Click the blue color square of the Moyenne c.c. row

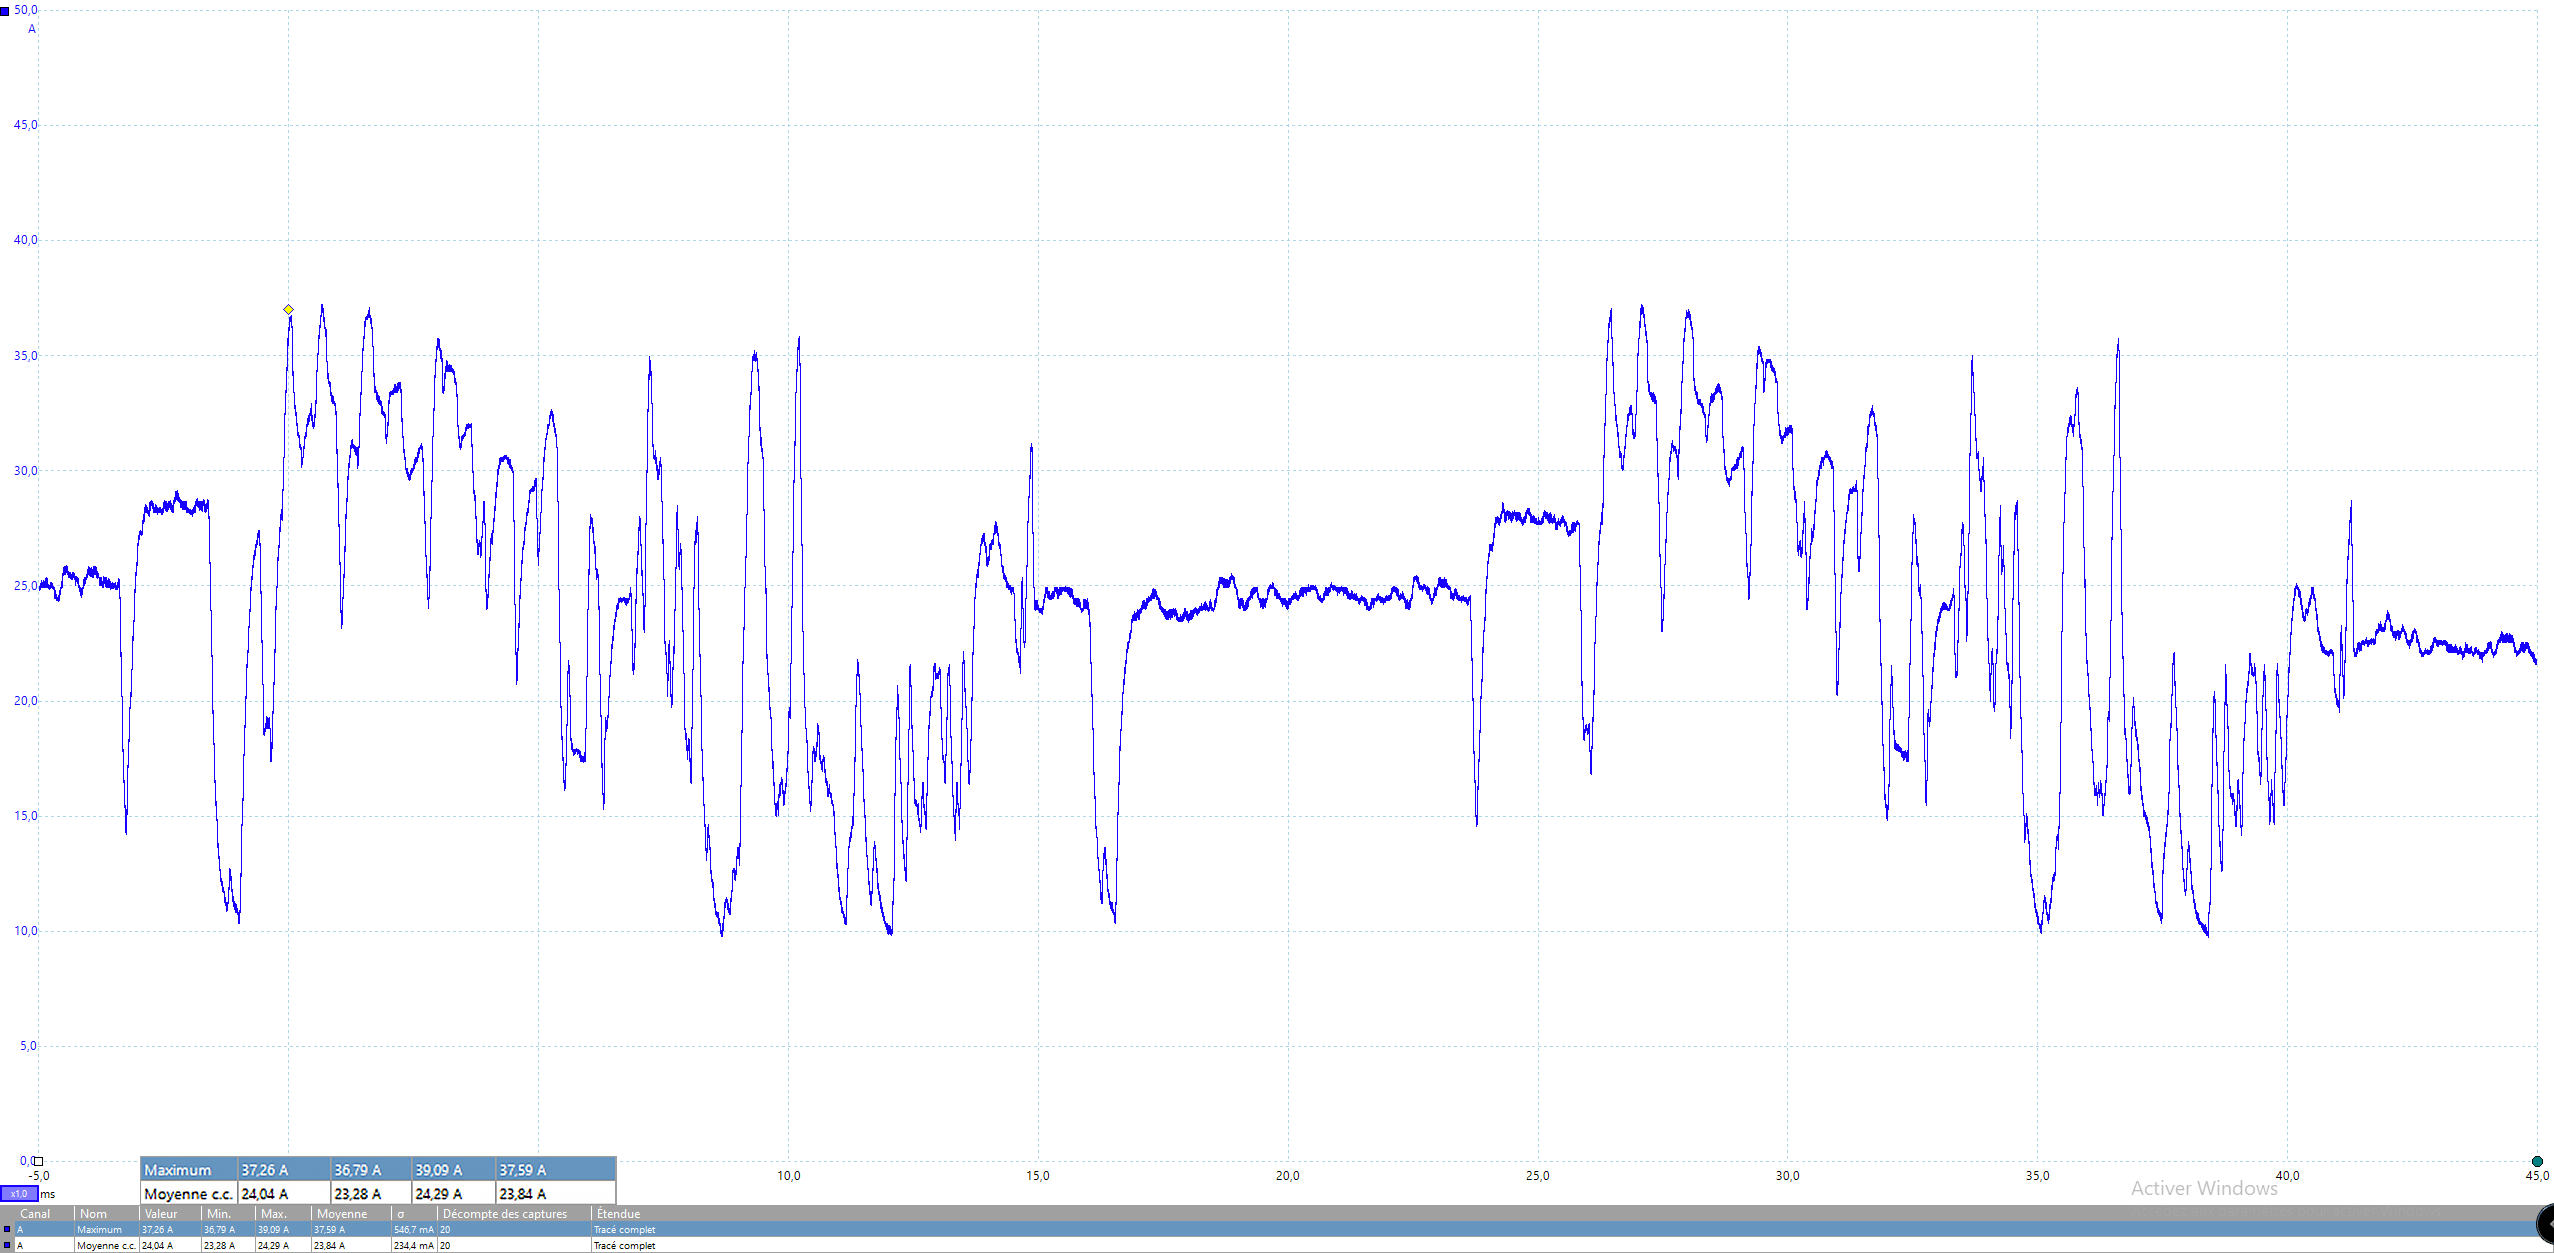click(7, 1246)
